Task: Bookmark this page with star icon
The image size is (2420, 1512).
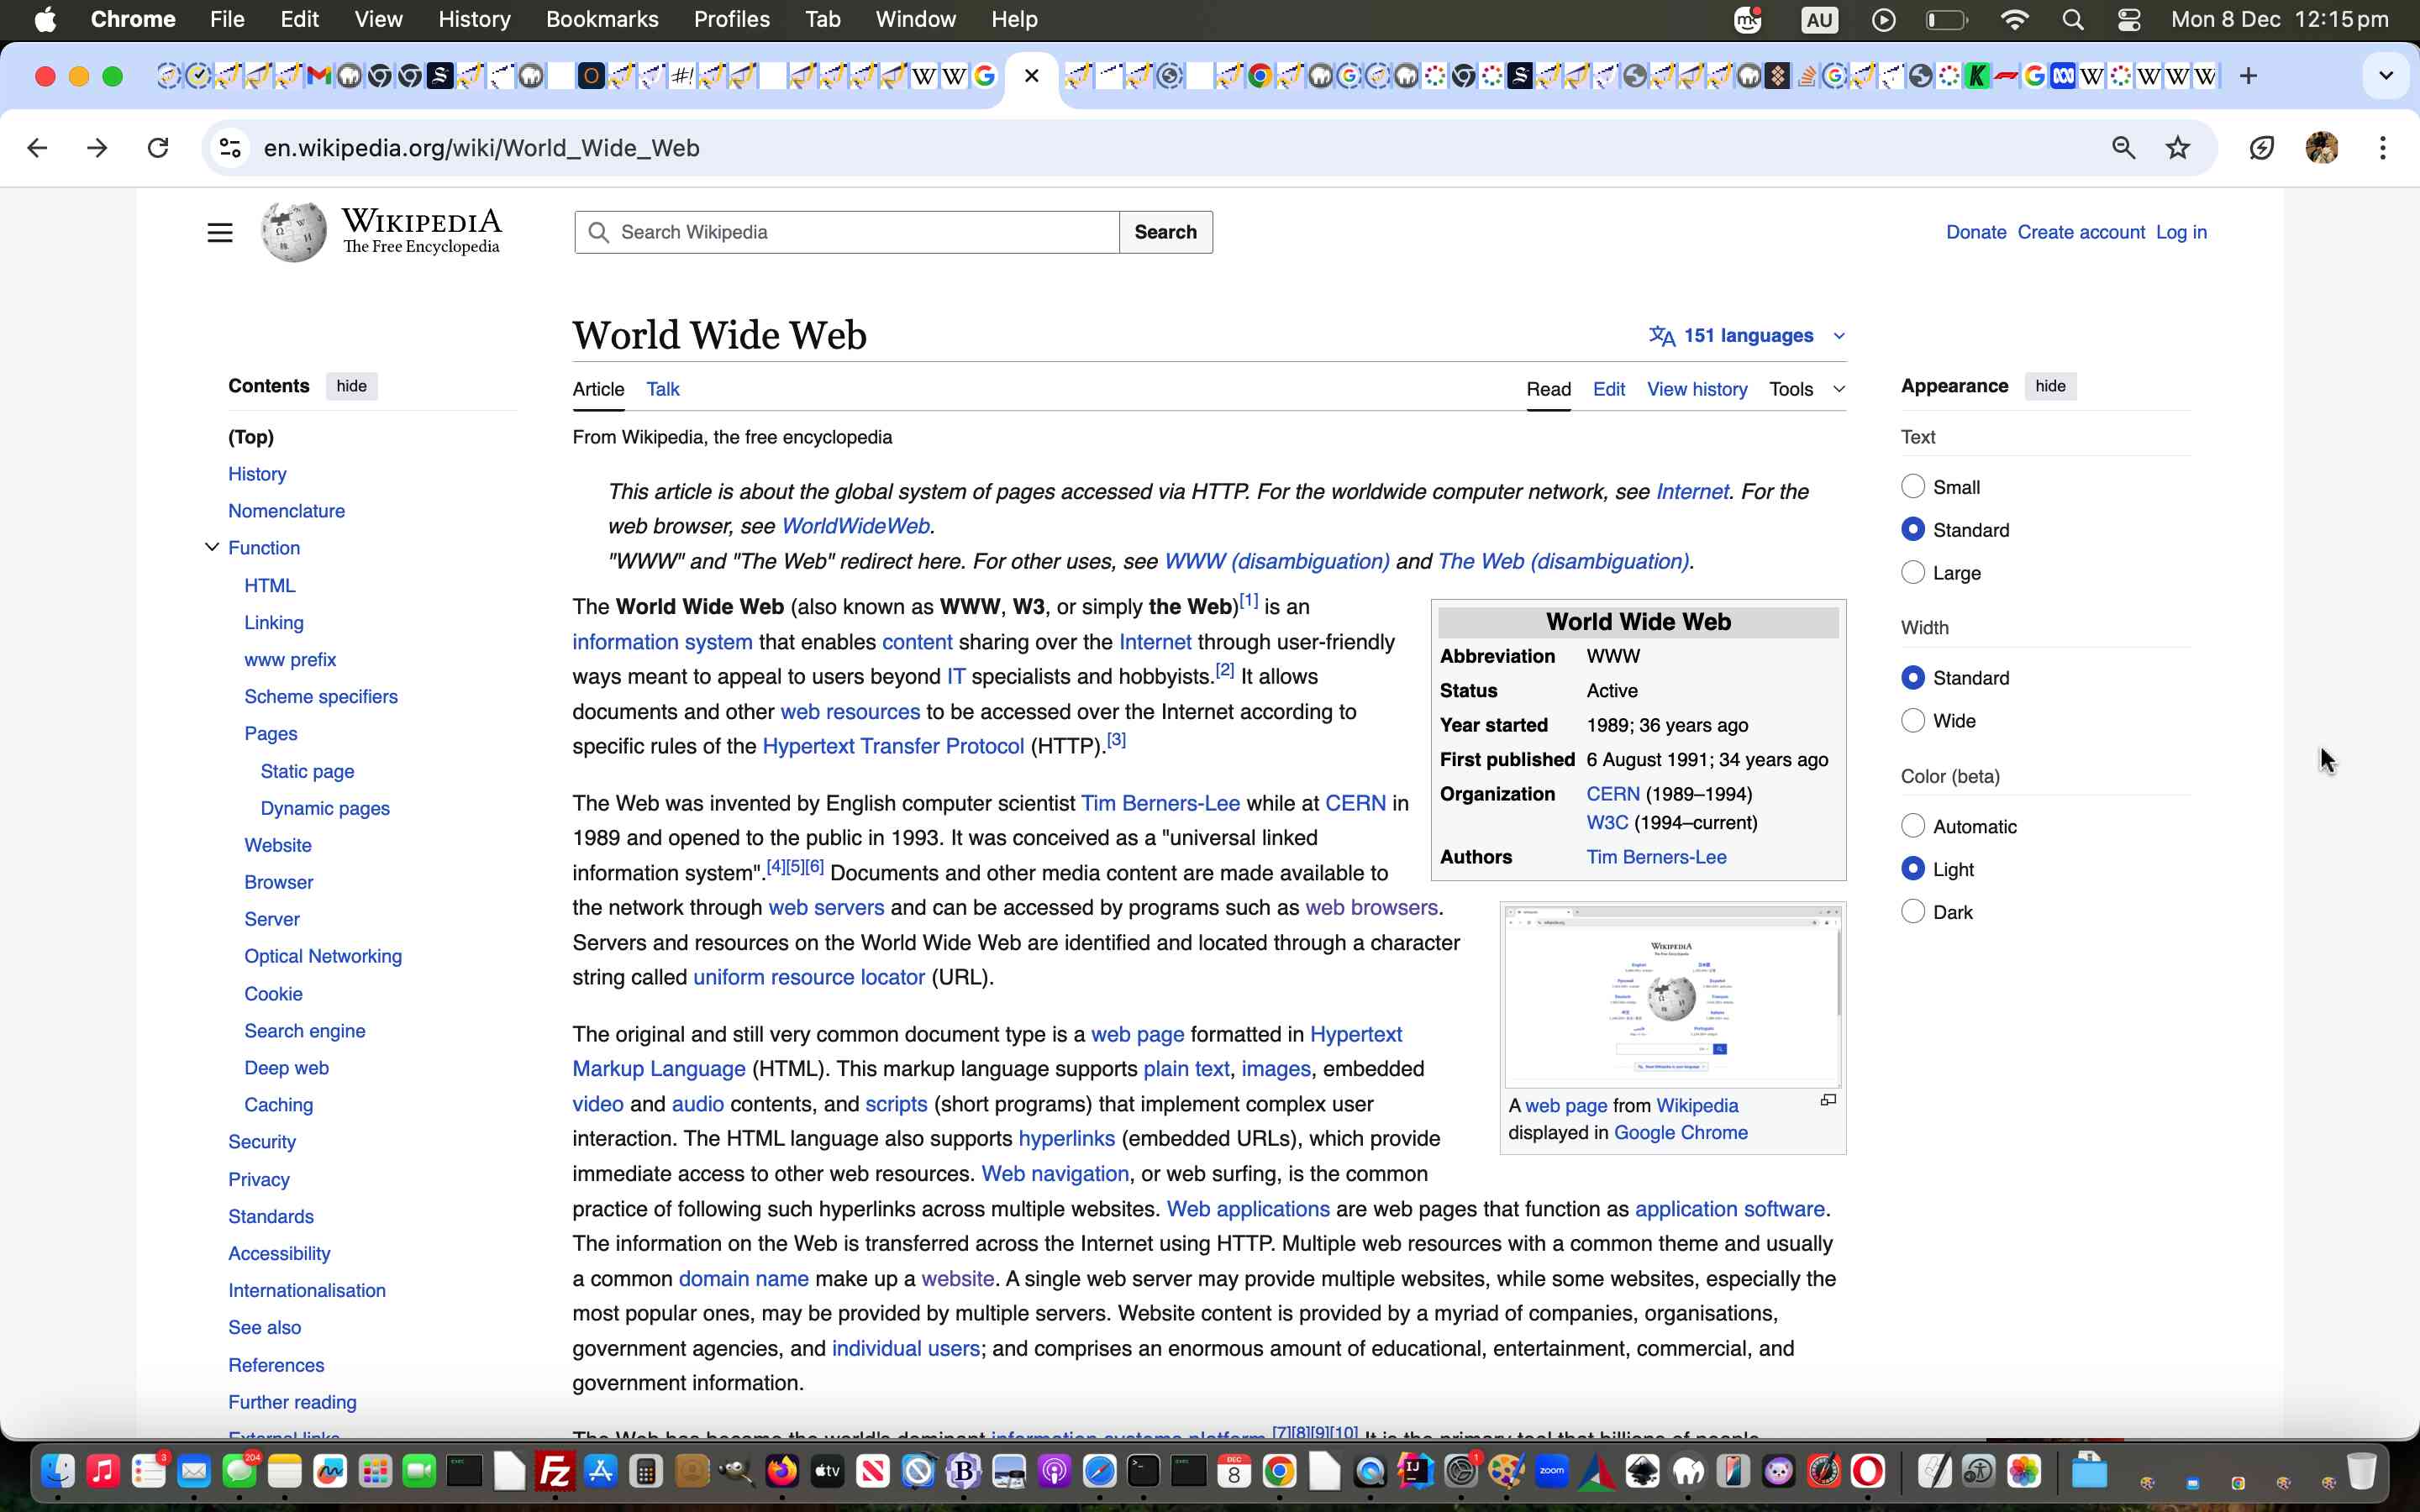Action: click(2177, 148)
